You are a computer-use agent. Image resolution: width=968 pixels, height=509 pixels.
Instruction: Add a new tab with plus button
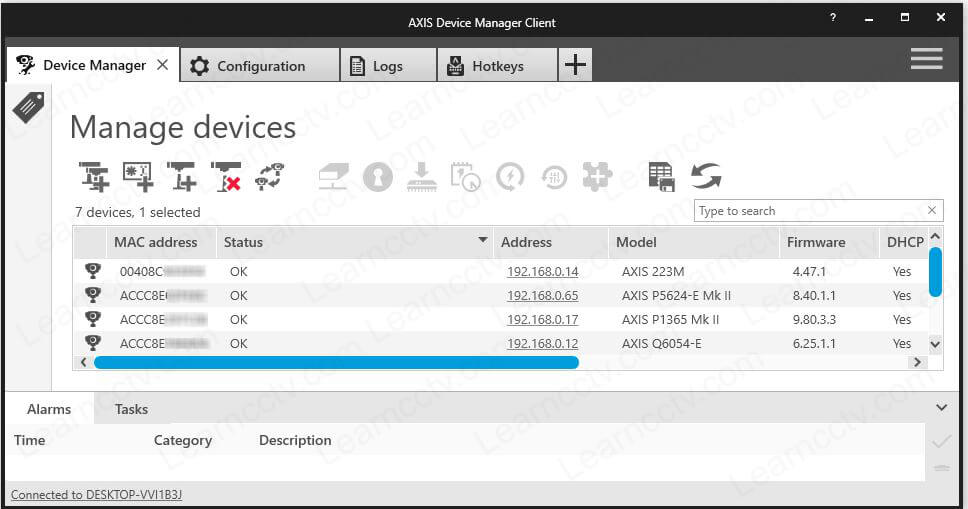tap(575, 65)
